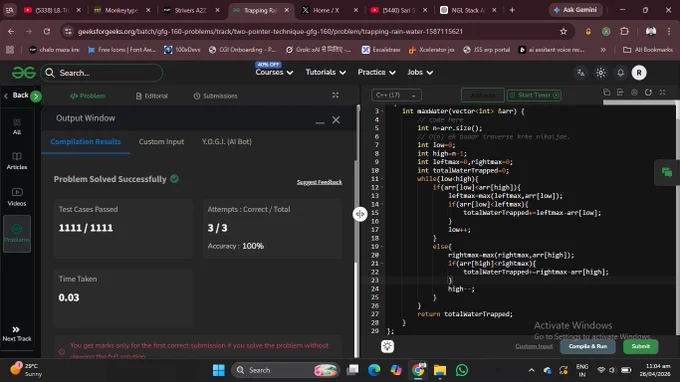Open All section in left sidebar

pyautogui.click(x=17, y=127)
